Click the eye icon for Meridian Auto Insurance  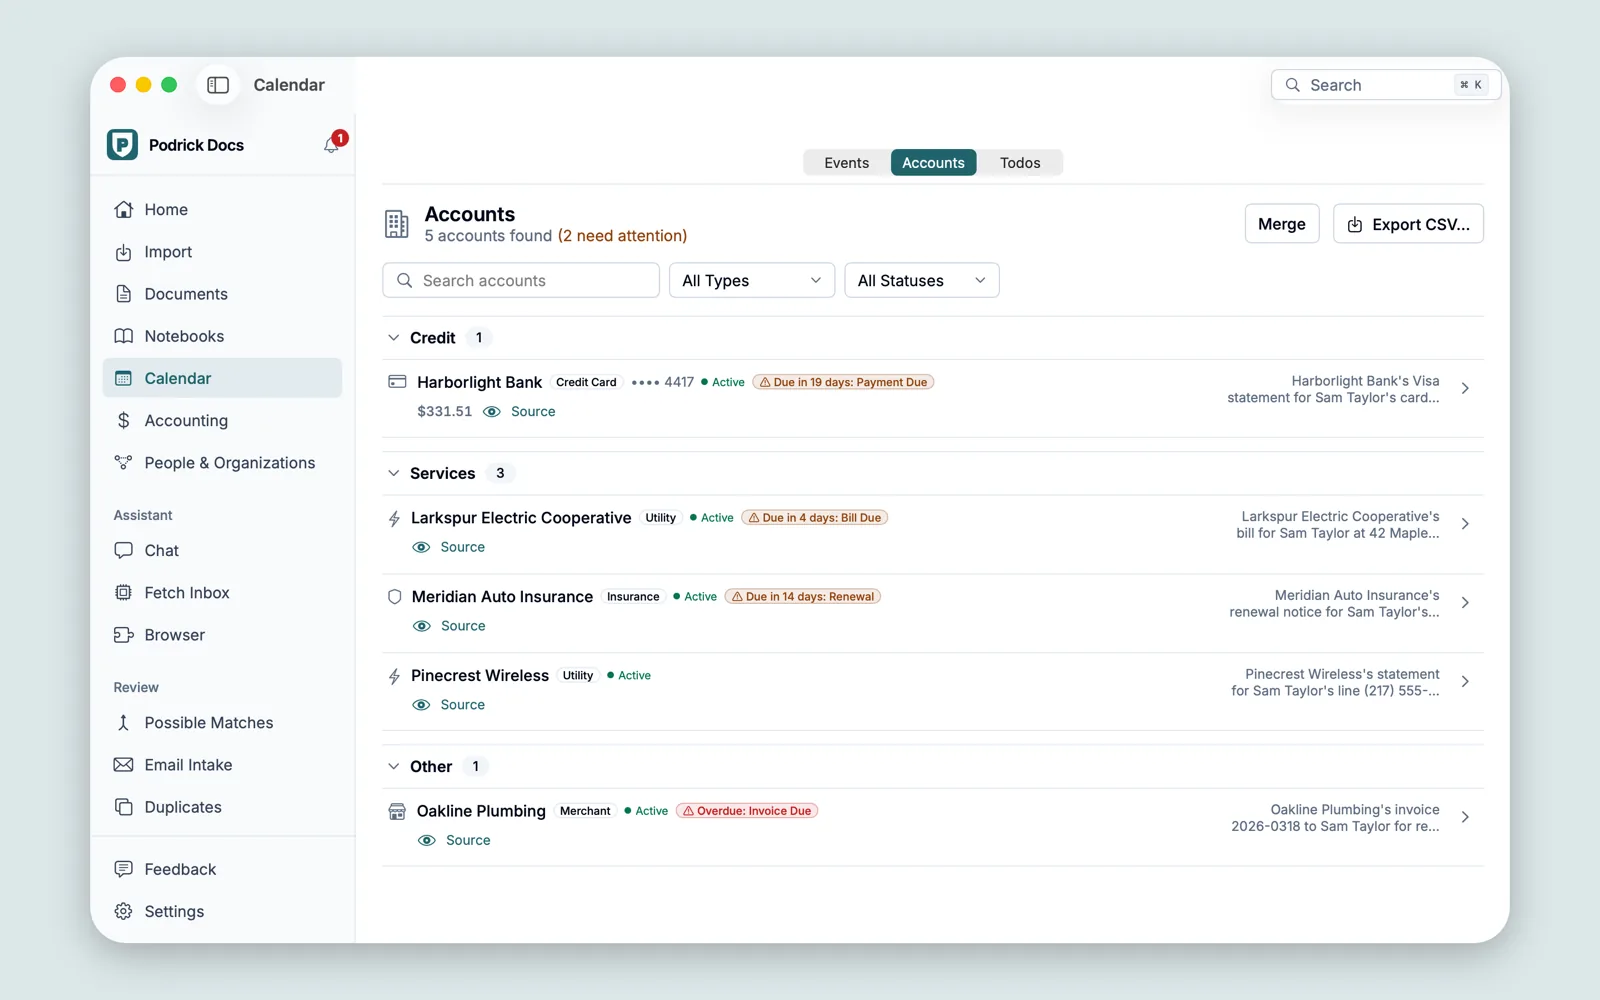point(422,626)
